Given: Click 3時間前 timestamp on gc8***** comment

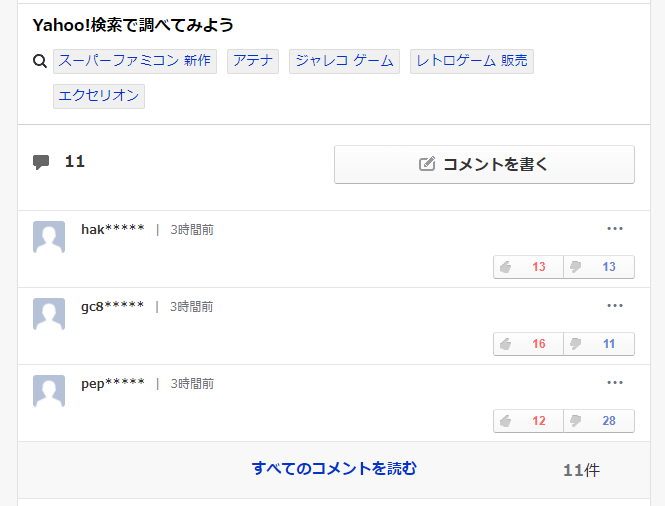Looking at the screenshot, I should [192, 307].
